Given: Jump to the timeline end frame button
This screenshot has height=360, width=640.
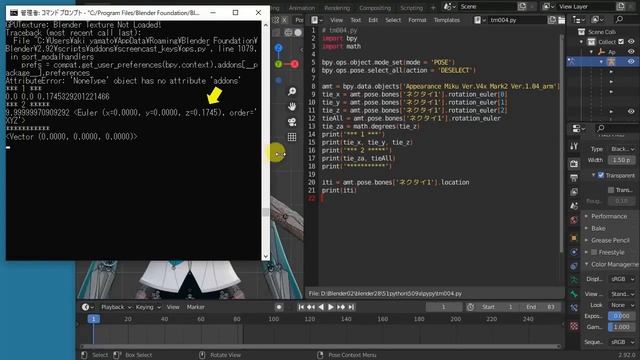Looking at the screenshot, I should click(x=351, y=307).
